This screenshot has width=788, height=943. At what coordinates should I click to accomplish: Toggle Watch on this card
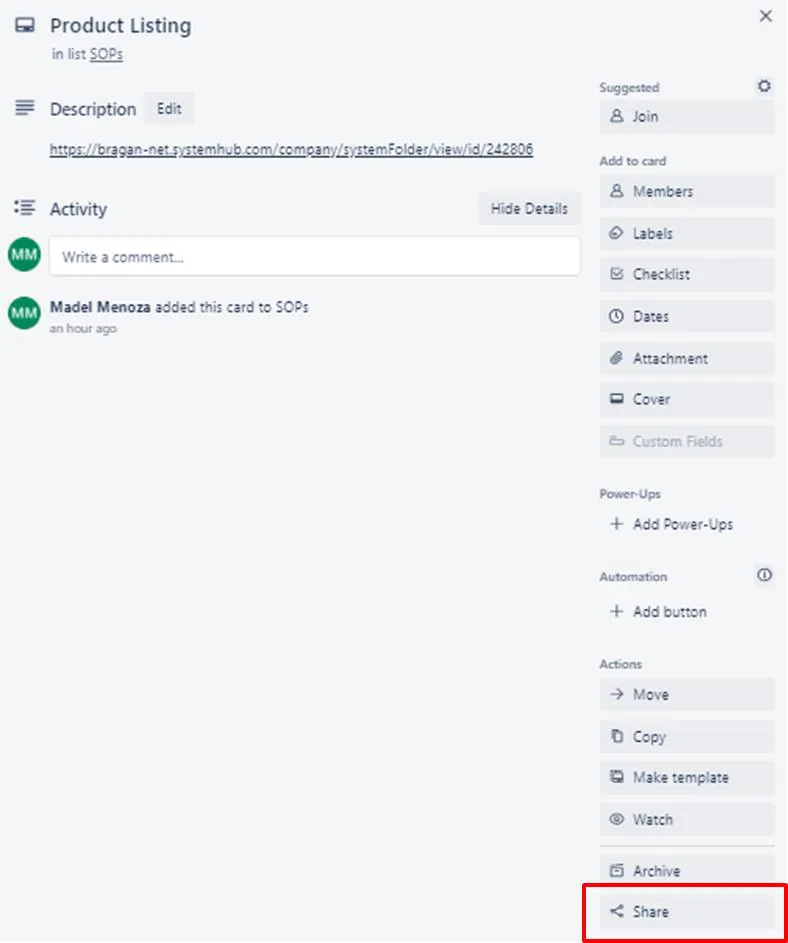pyautogui.click(x=687, y=819)
